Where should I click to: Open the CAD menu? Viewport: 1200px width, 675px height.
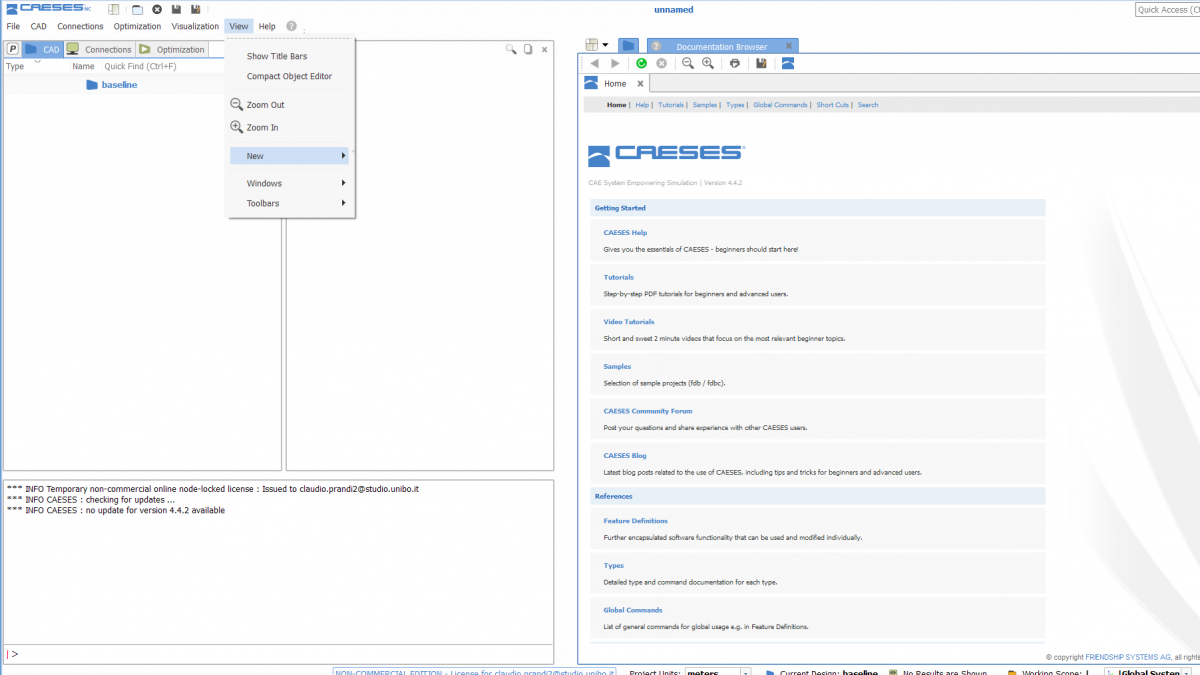(38, 26)
